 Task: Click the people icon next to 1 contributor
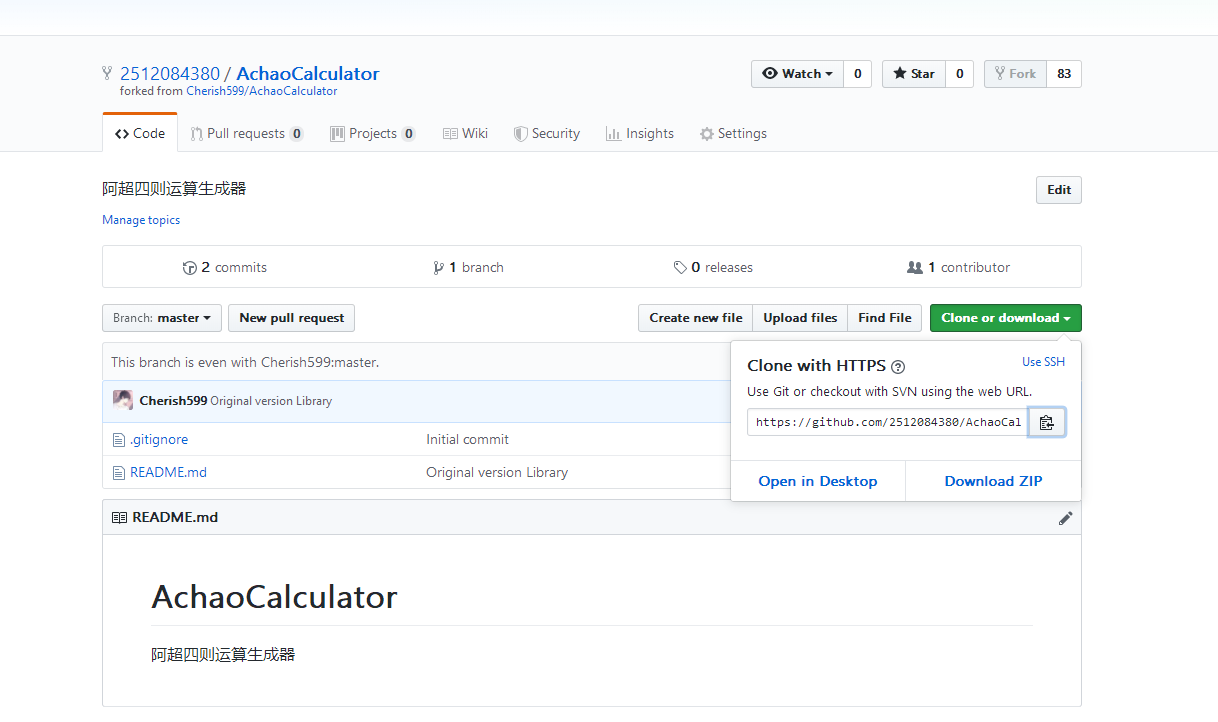pos(914,268)
